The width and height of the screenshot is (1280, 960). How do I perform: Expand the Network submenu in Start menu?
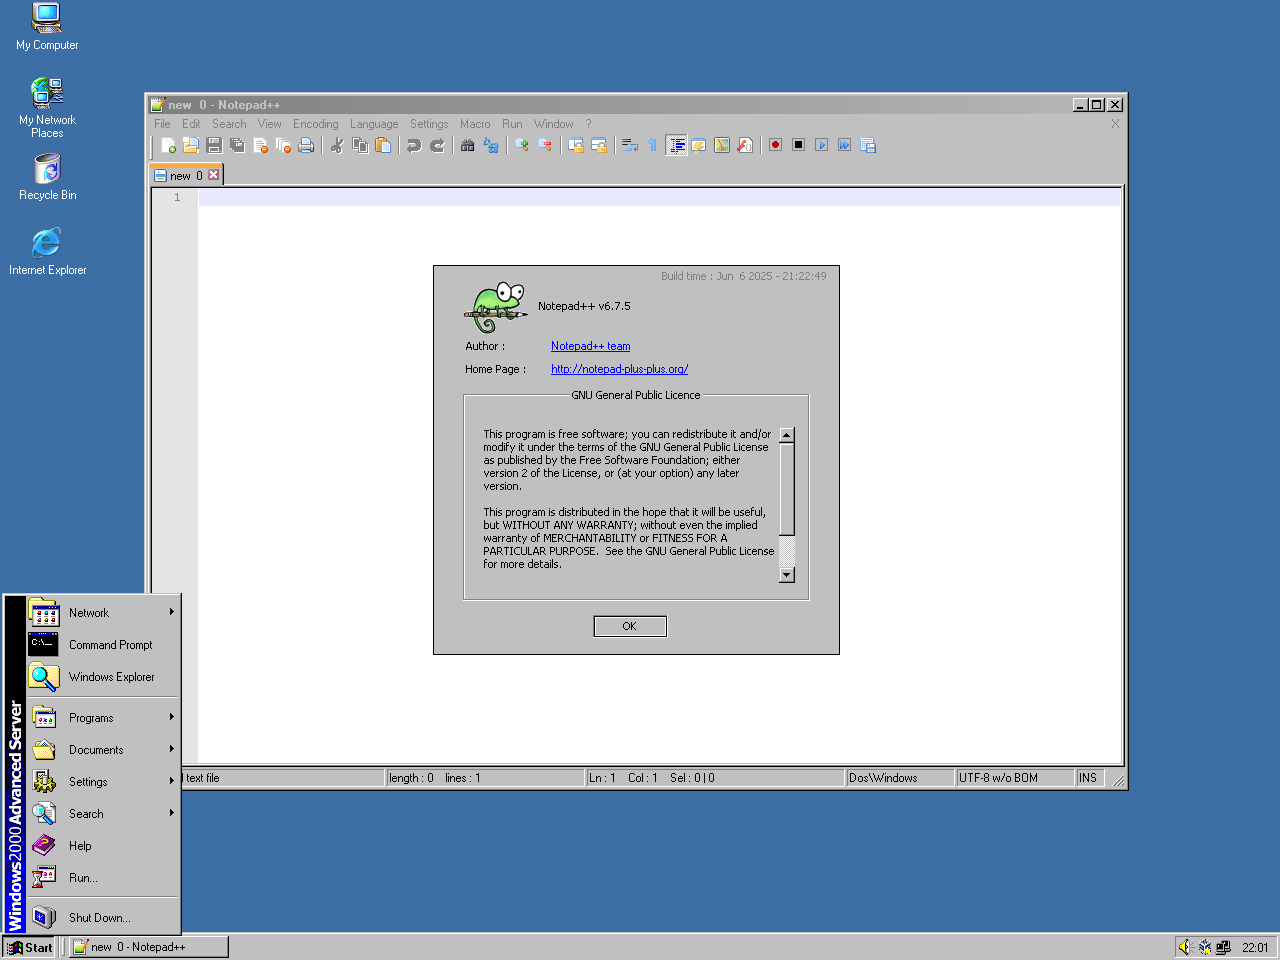(102, 613)
